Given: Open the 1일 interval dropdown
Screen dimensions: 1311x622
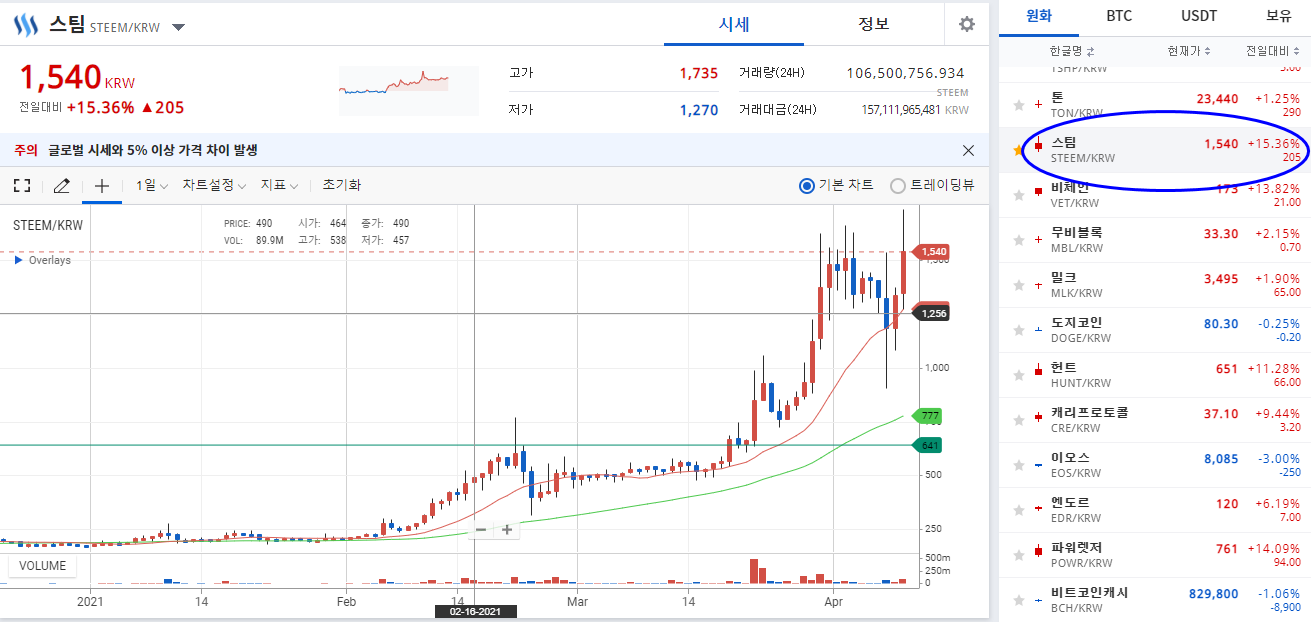Looking at the screenshot, I should (152, 185).
